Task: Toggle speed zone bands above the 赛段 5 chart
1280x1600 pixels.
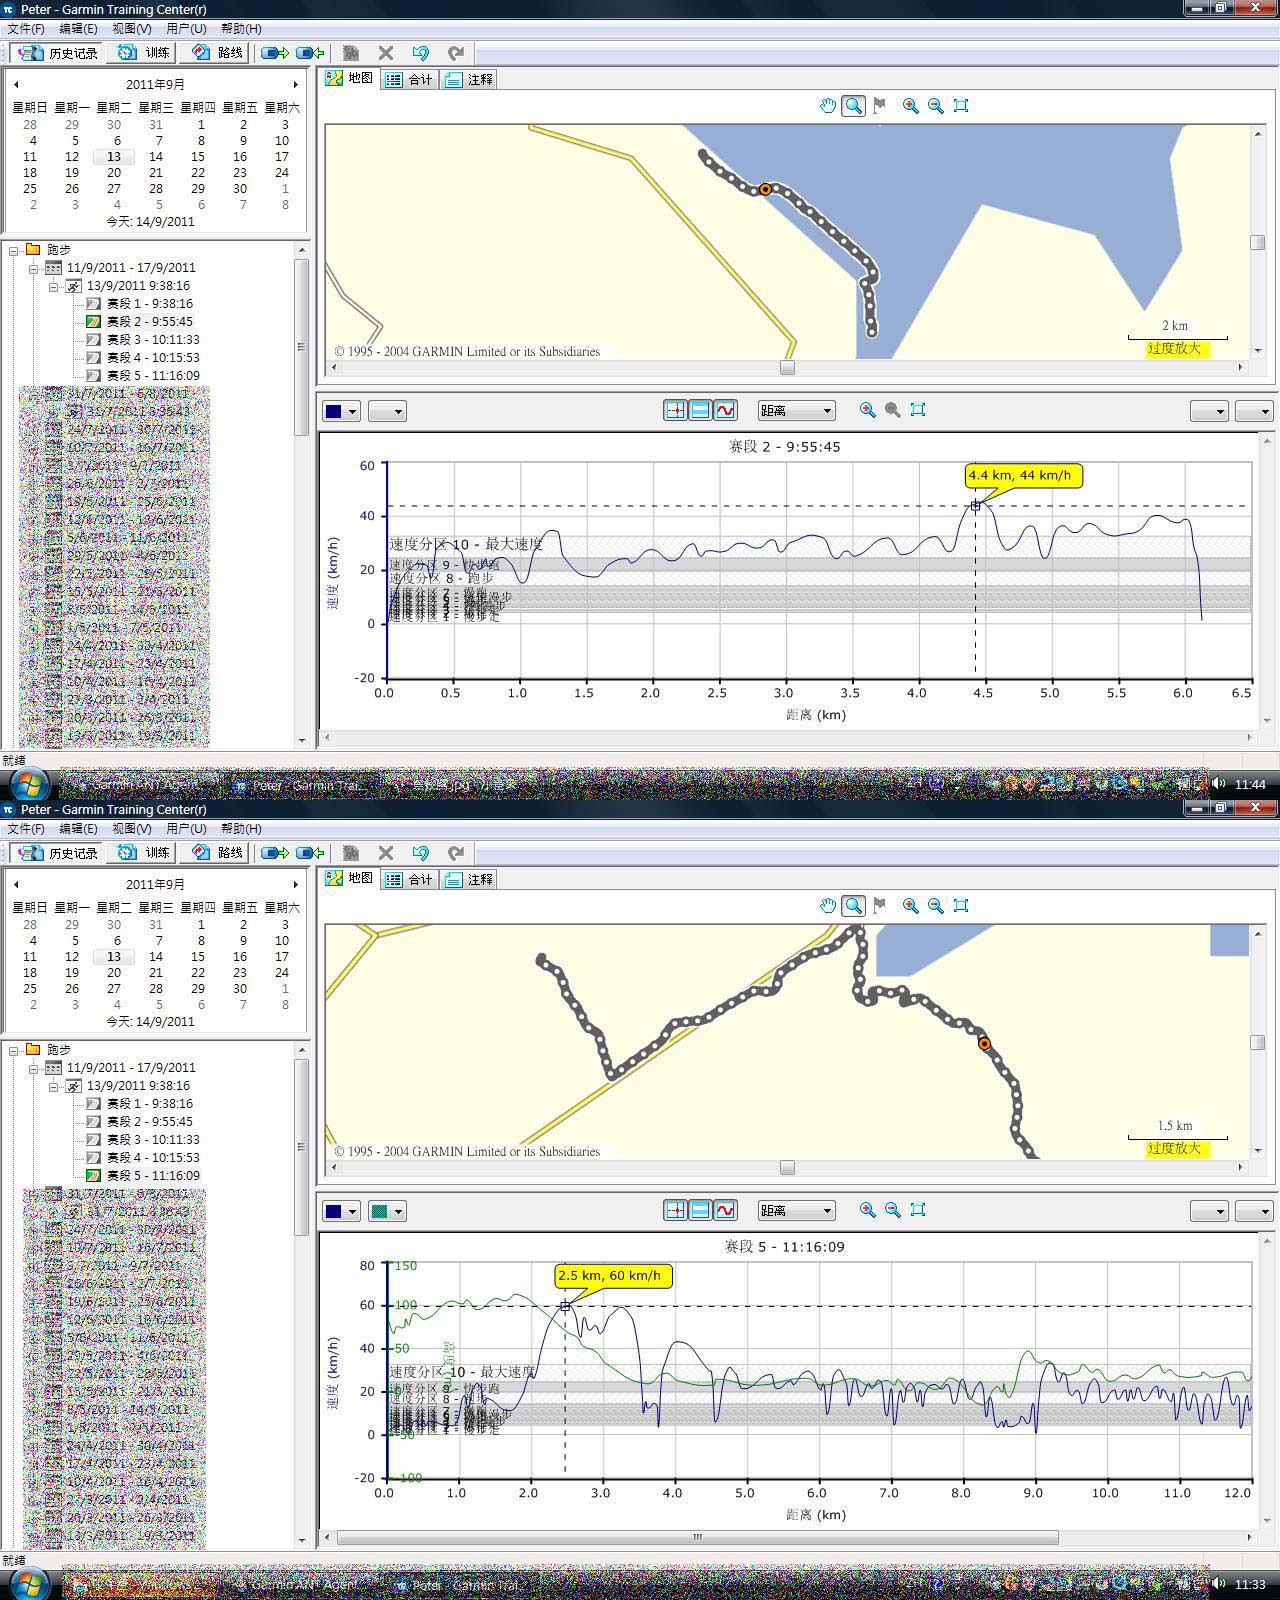Action: (700, 1210)
